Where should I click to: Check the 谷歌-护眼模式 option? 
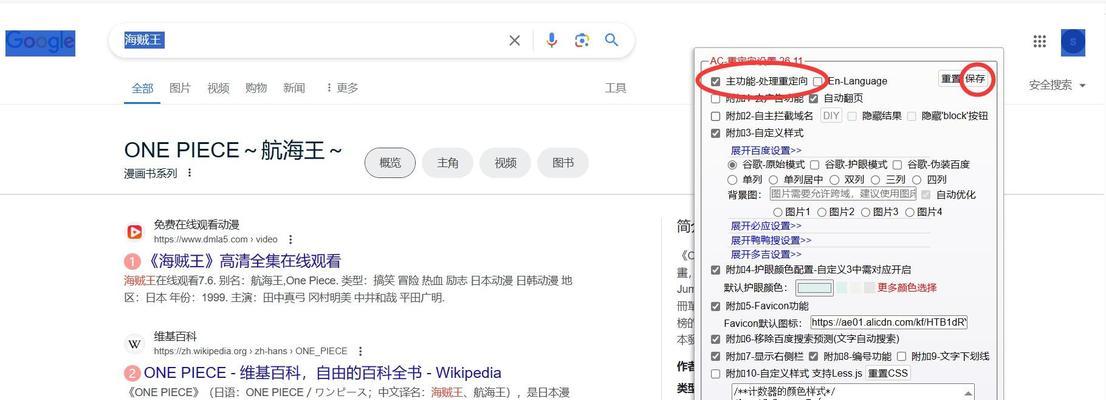(814, 164)
